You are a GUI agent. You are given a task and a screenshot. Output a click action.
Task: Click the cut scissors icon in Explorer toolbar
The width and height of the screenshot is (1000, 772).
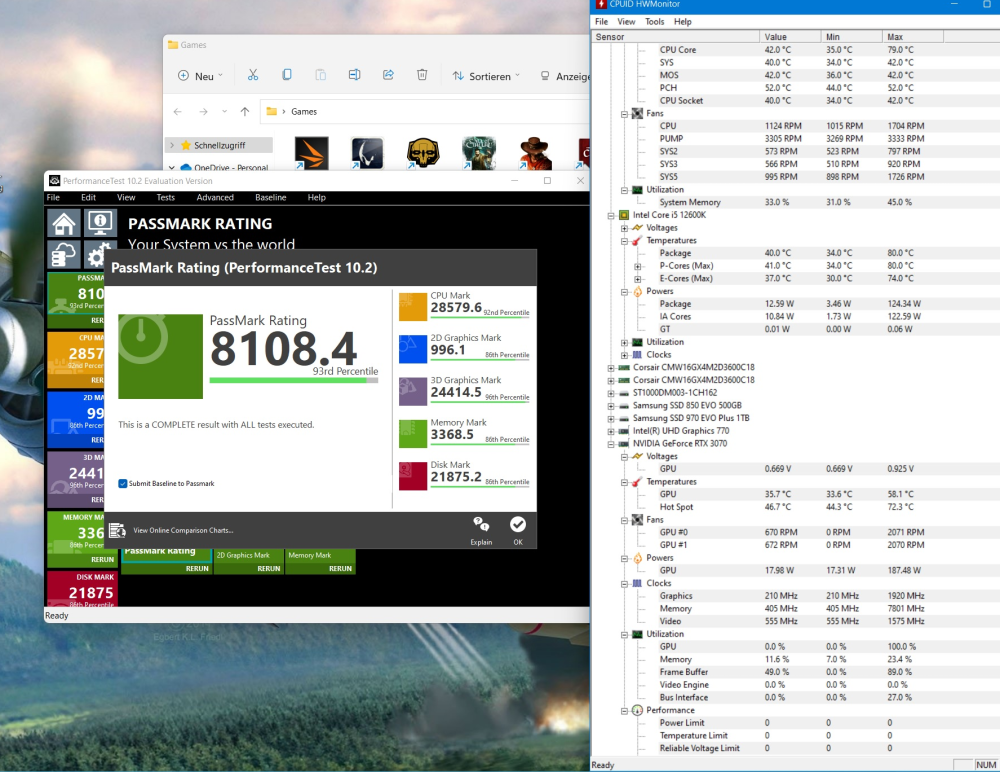click(x=253, y=75)
